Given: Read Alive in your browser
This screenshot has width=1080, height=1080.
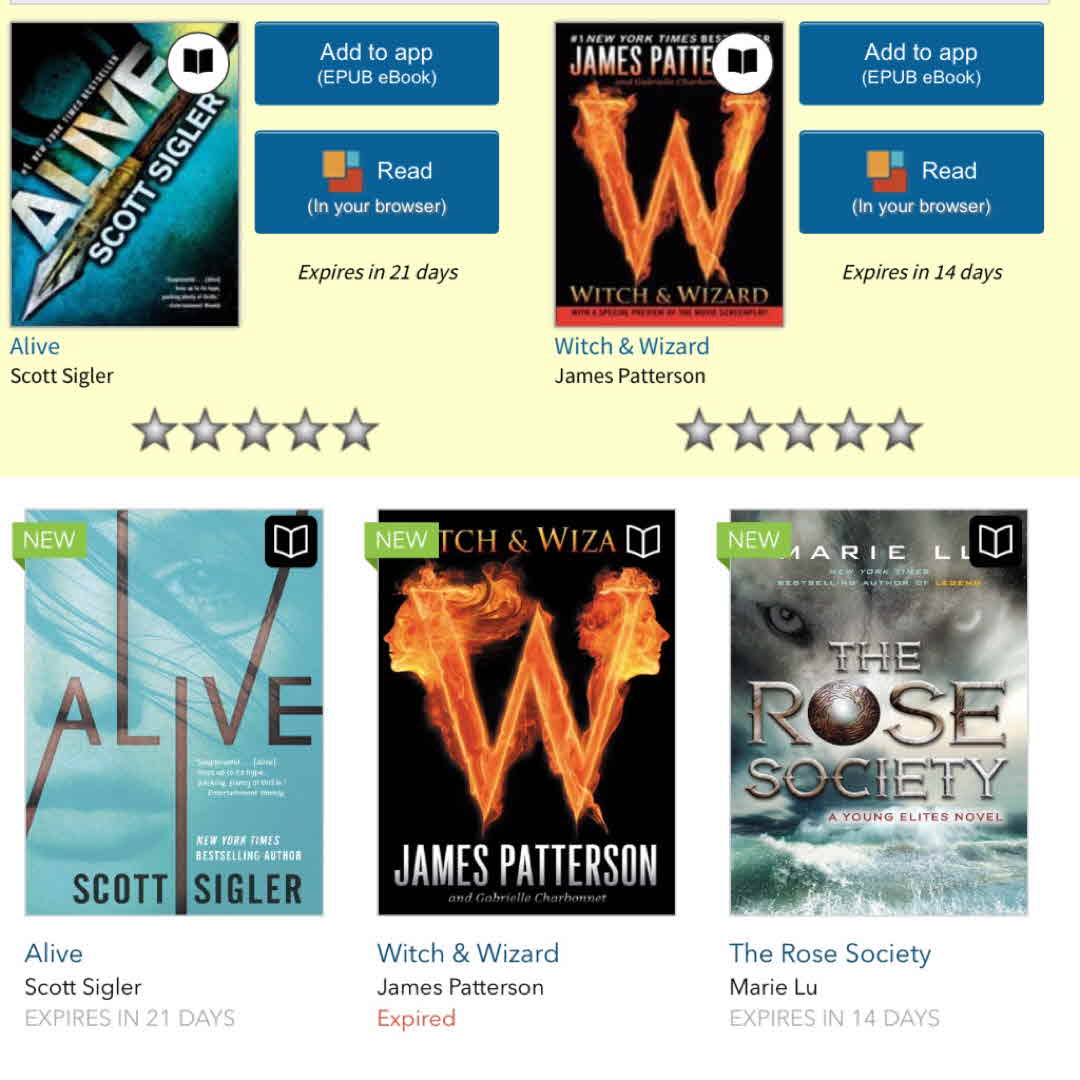Looking at the screenshot, I should point(377,183).
